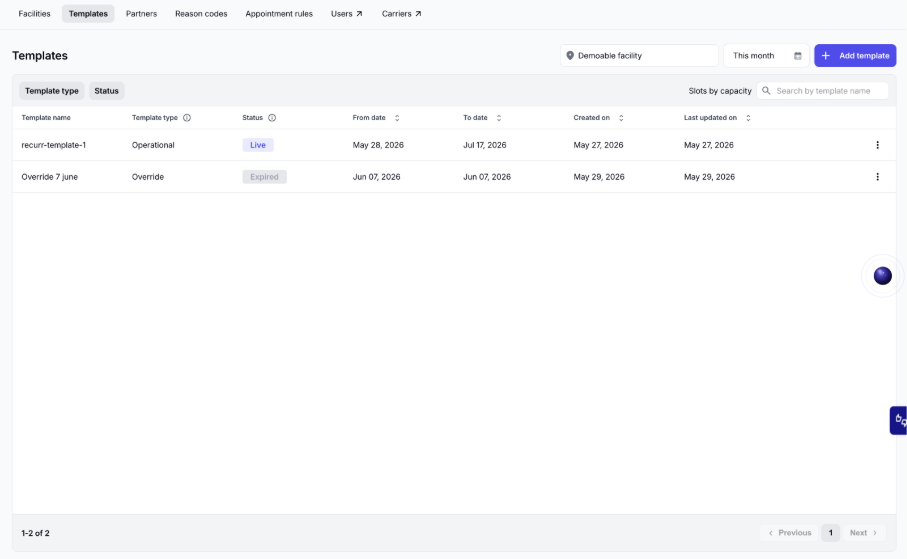
Task: Open the Facilities tab
Action: 34,13
